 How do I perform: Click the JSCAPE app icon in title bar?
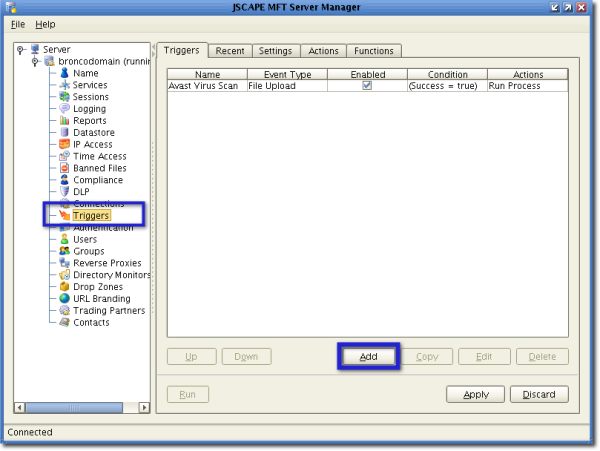click(x=11, y=7)
